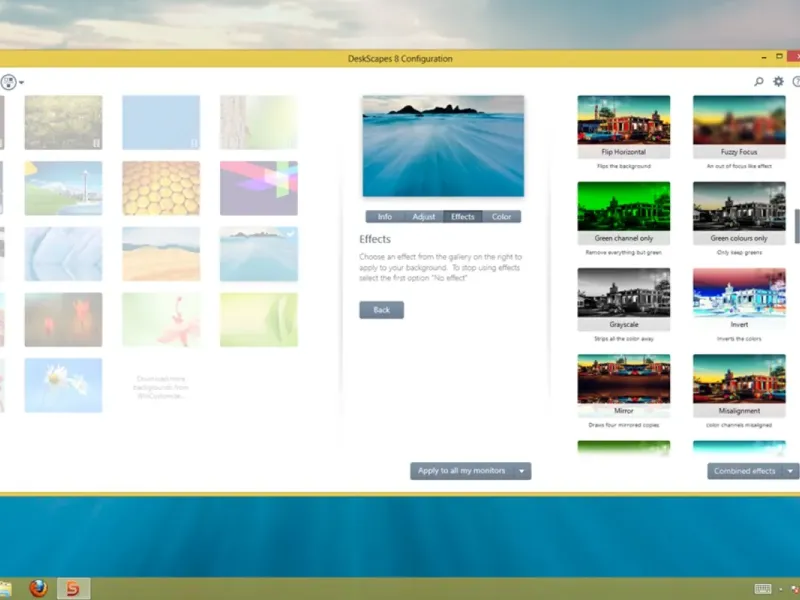Click Download more backgrounds from WinCustomize link
Screen dimensions: 800x600
pyautogui.click(x=161, y=387)
